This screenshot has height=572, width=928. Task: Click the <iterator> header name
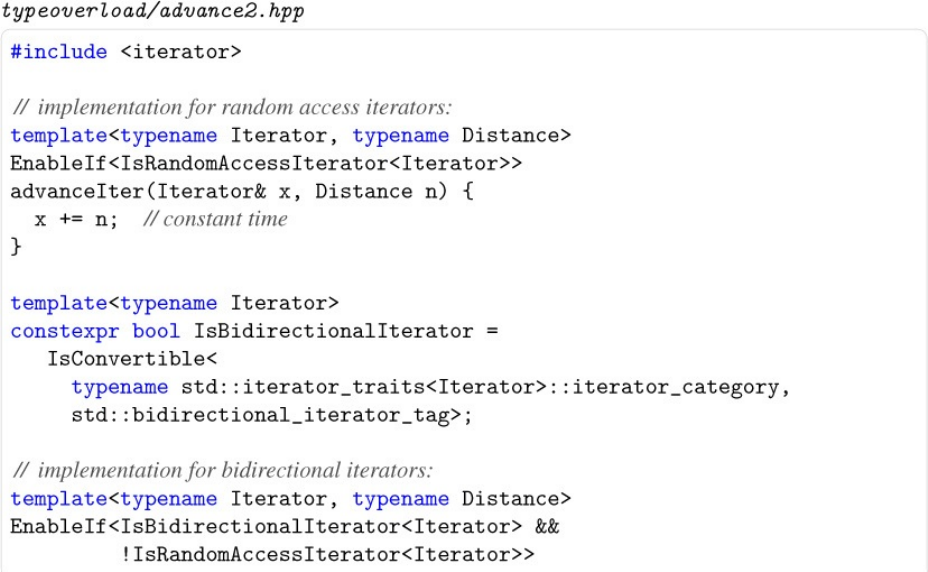pos(180,52)
